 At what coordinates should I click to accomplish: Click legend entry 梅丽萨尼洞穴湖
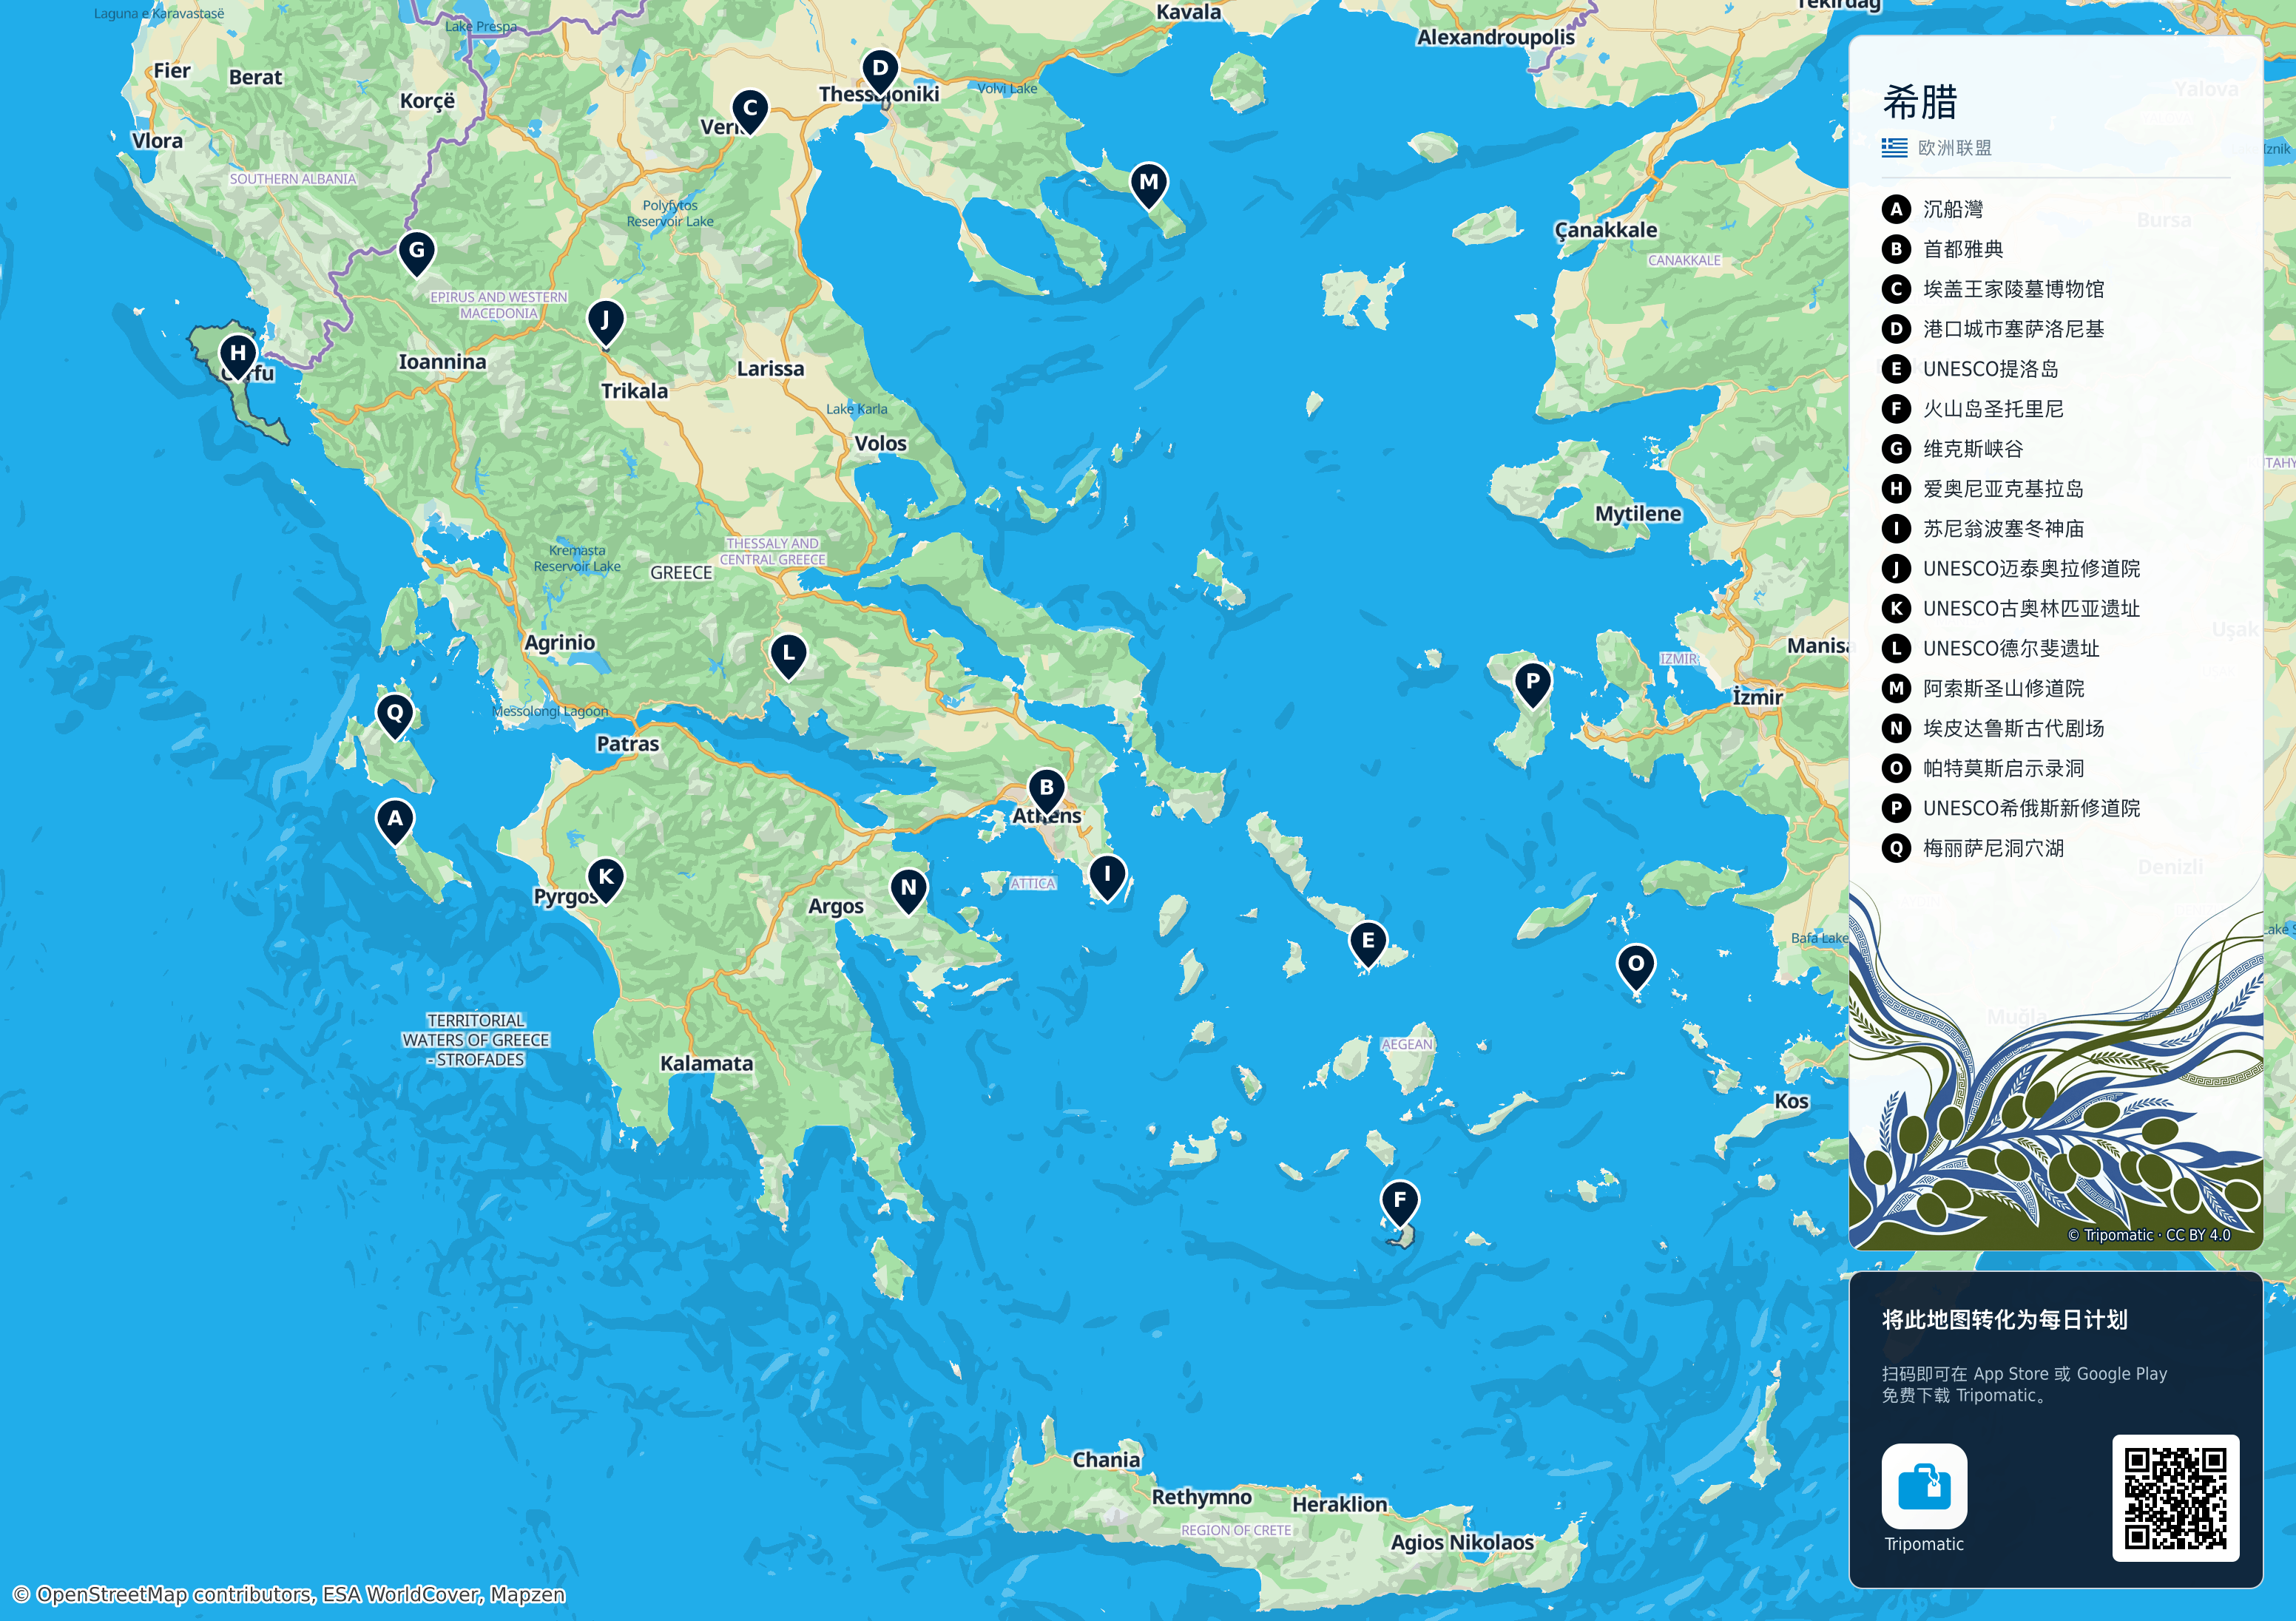(x=1973, y=848)
